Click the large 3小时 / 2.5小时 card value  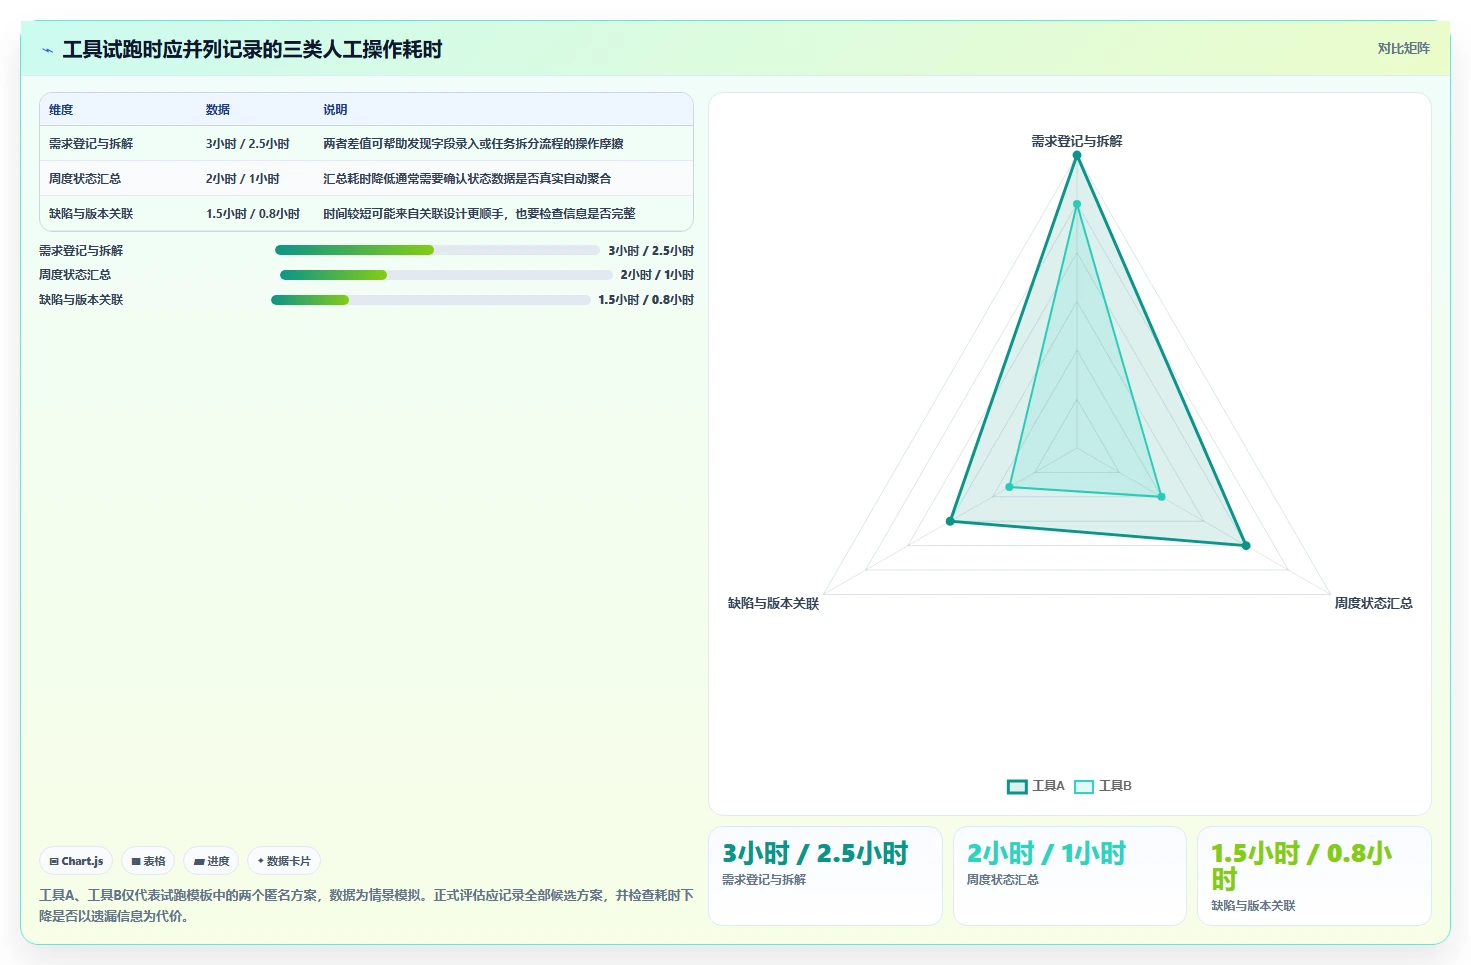click(x=815, y=853)
